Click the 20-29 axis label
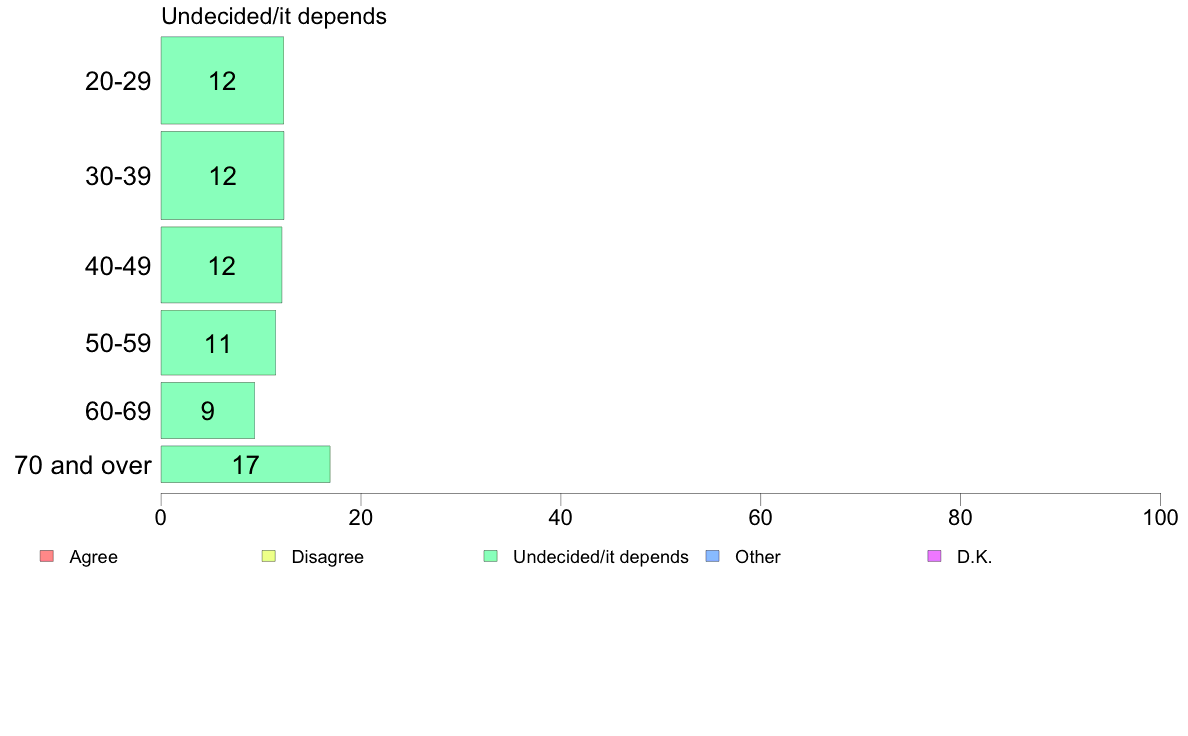 click(x=118, y=81)
